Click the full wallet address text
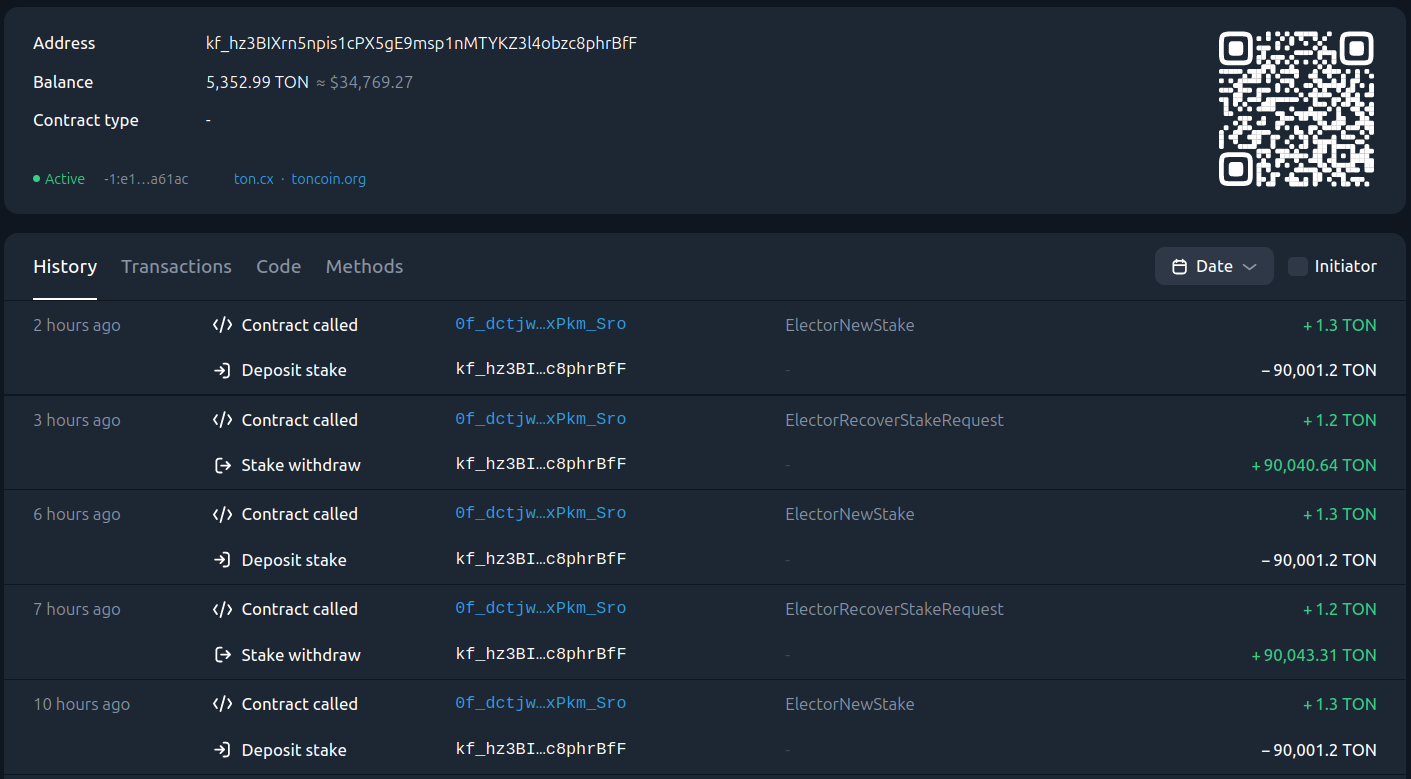Viewport: 1411px width, 779px height. pyautogui.click(x=421, y=44)
